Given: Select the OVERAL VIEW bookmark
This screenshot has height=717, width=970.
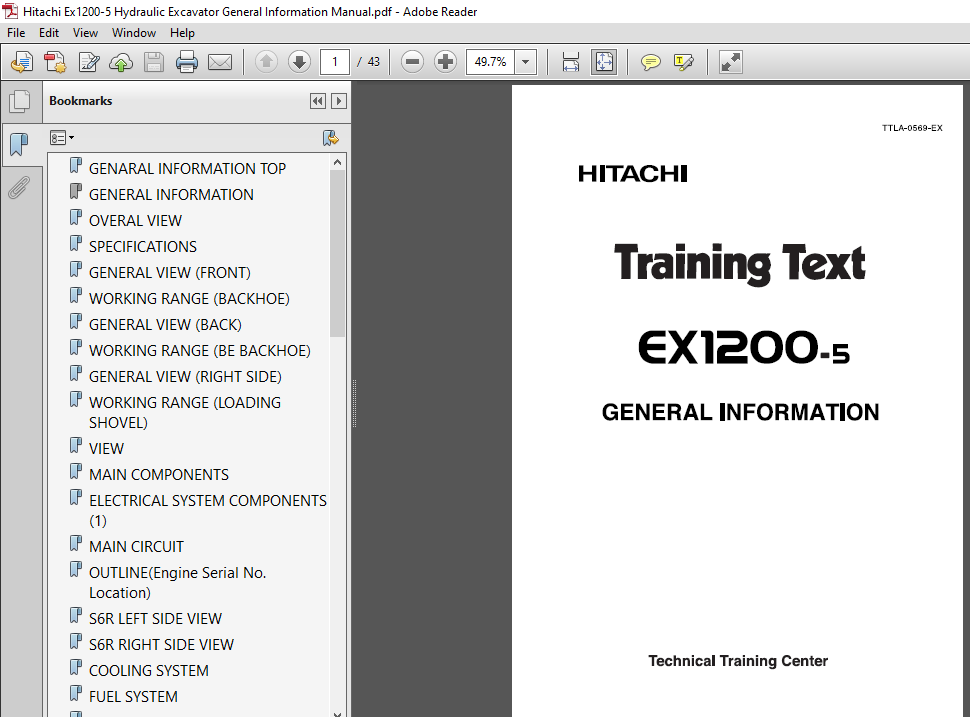Looking at the screenshot, I should point(135,220).
